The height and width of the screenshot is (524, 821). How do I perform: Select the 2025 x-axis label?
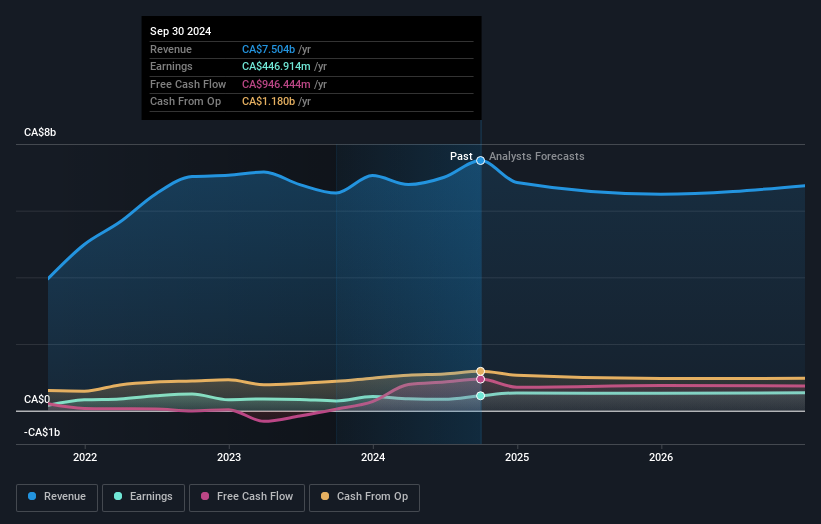[517, 457]
